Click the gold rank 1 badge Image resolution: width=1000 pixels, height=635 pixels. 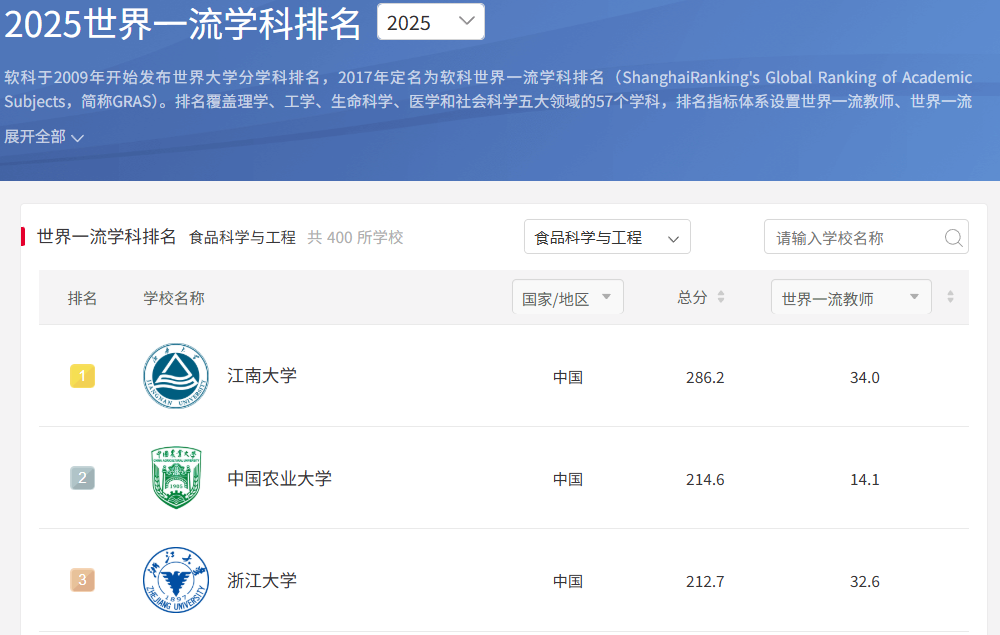pos(82,376)
